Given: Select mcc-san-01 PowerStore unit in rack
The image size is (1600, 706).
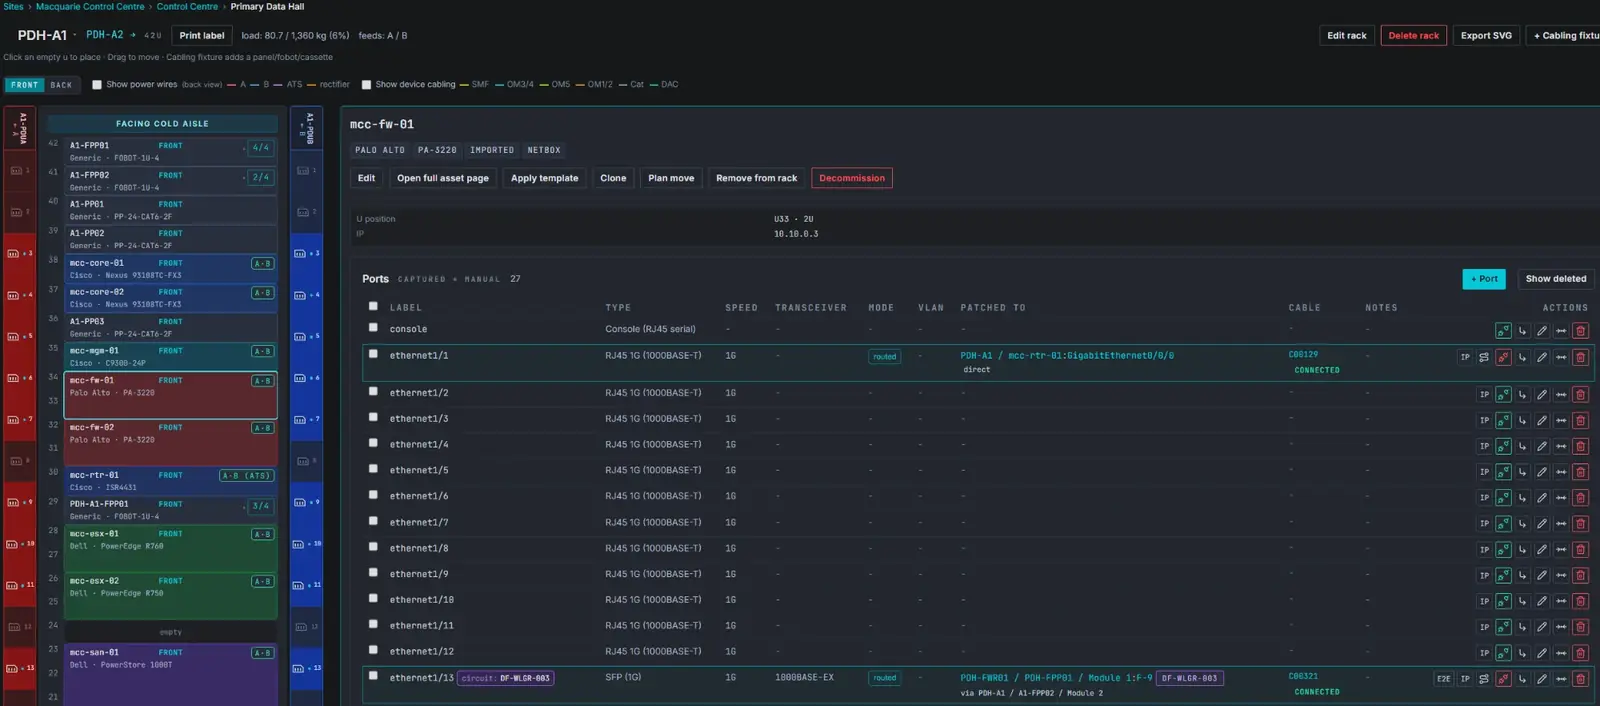Looking at the screenshot, I should click(x=171, y=675).
